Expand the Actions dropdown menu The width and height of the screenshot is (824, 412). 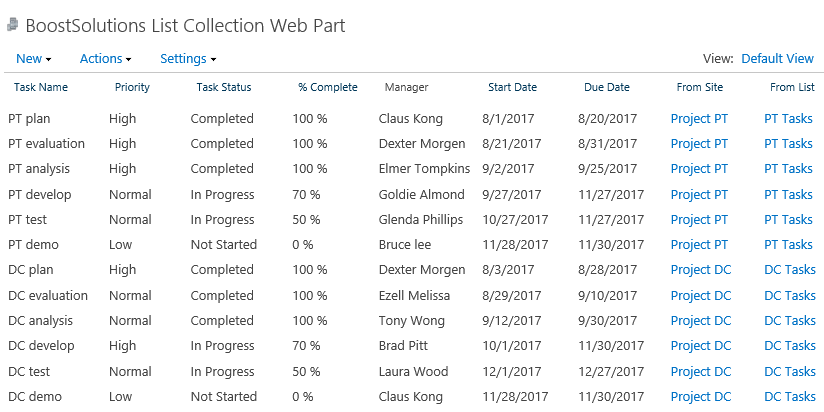pos(105,59)
